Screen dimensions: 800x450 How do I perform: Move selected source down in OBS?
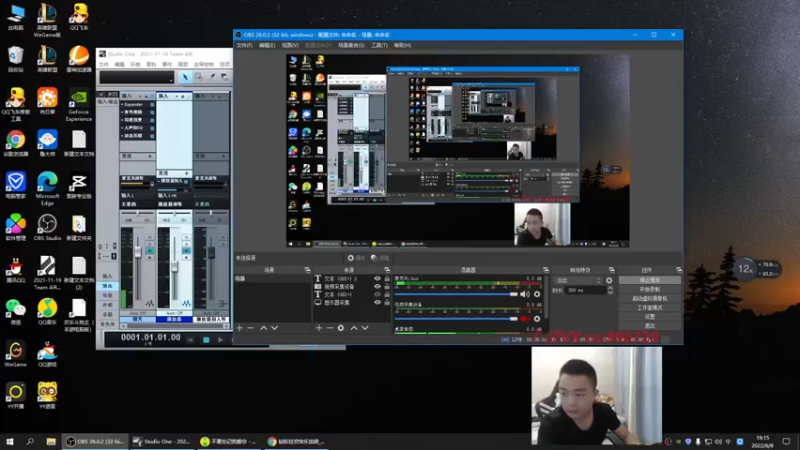(x=365, y=328)
